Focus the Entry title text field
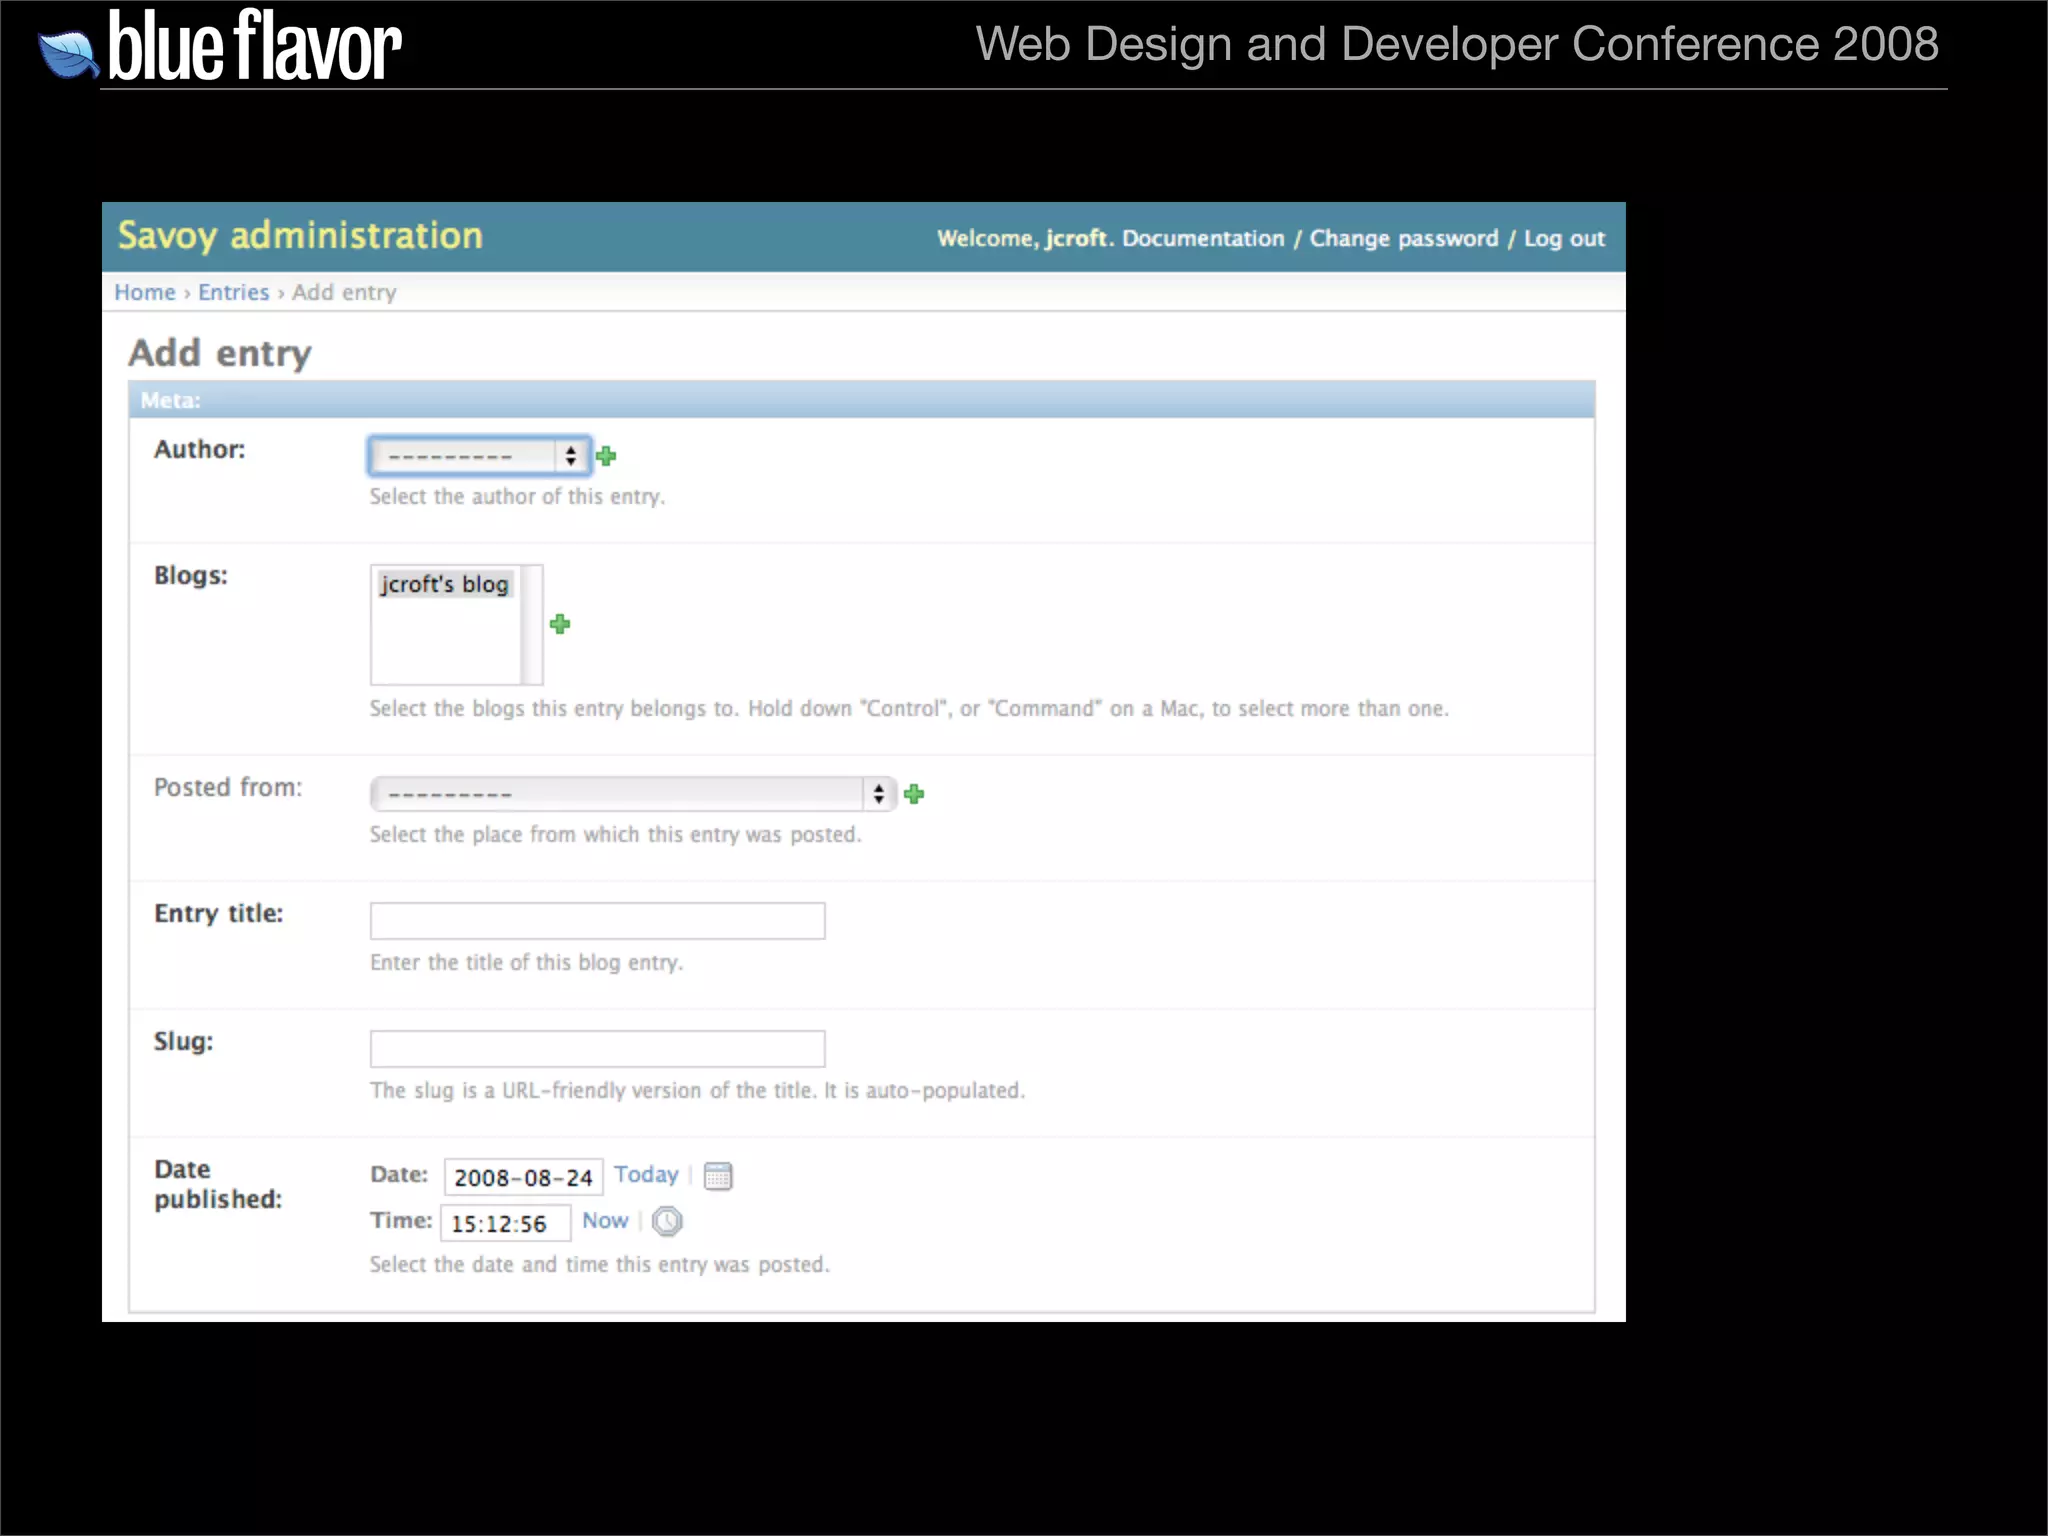Image resolution: width=2048 pixels, height=1536 pixels. 597,920
